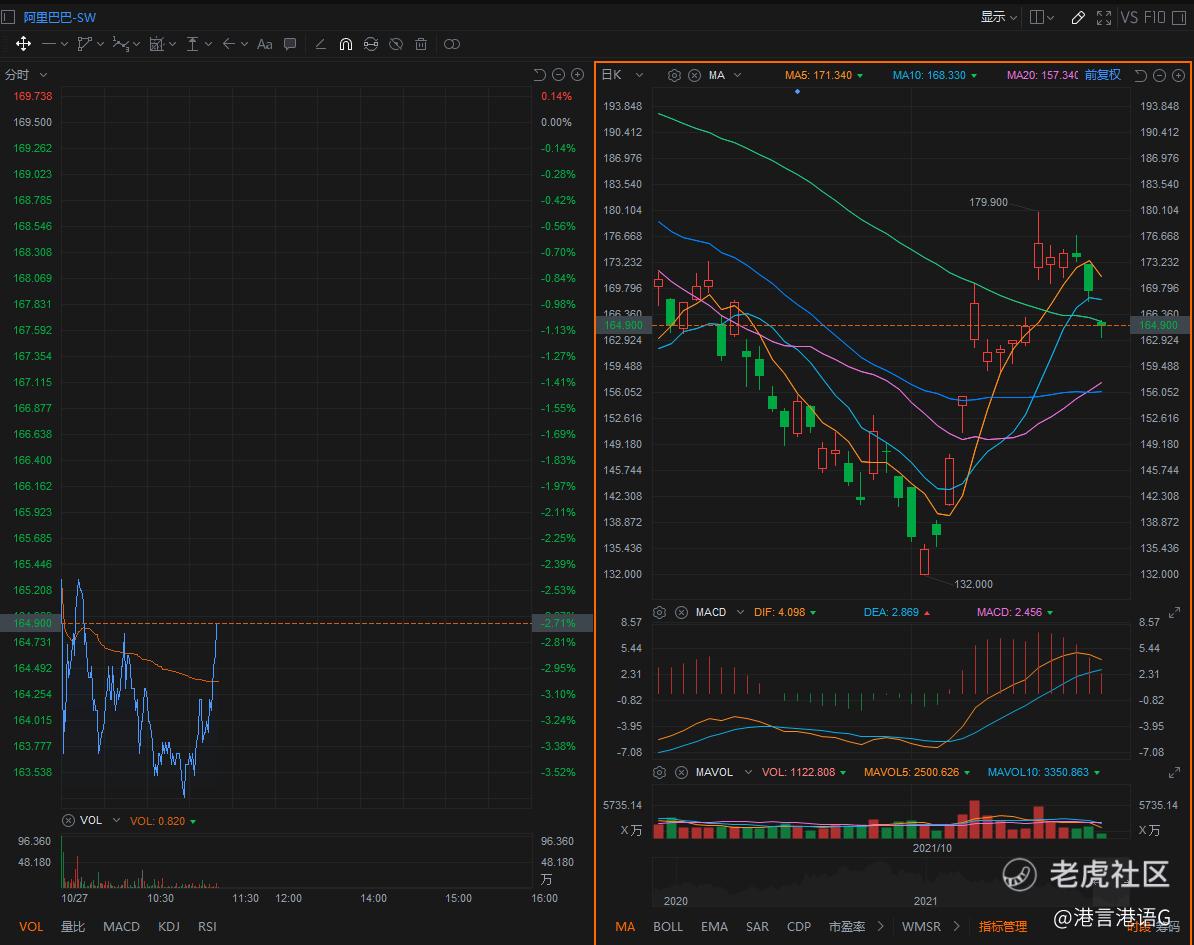This screenshot has height=945, width=1194.
Task: Expand the MAVOL panel to full size
Action: click(x=1174, y=772)
